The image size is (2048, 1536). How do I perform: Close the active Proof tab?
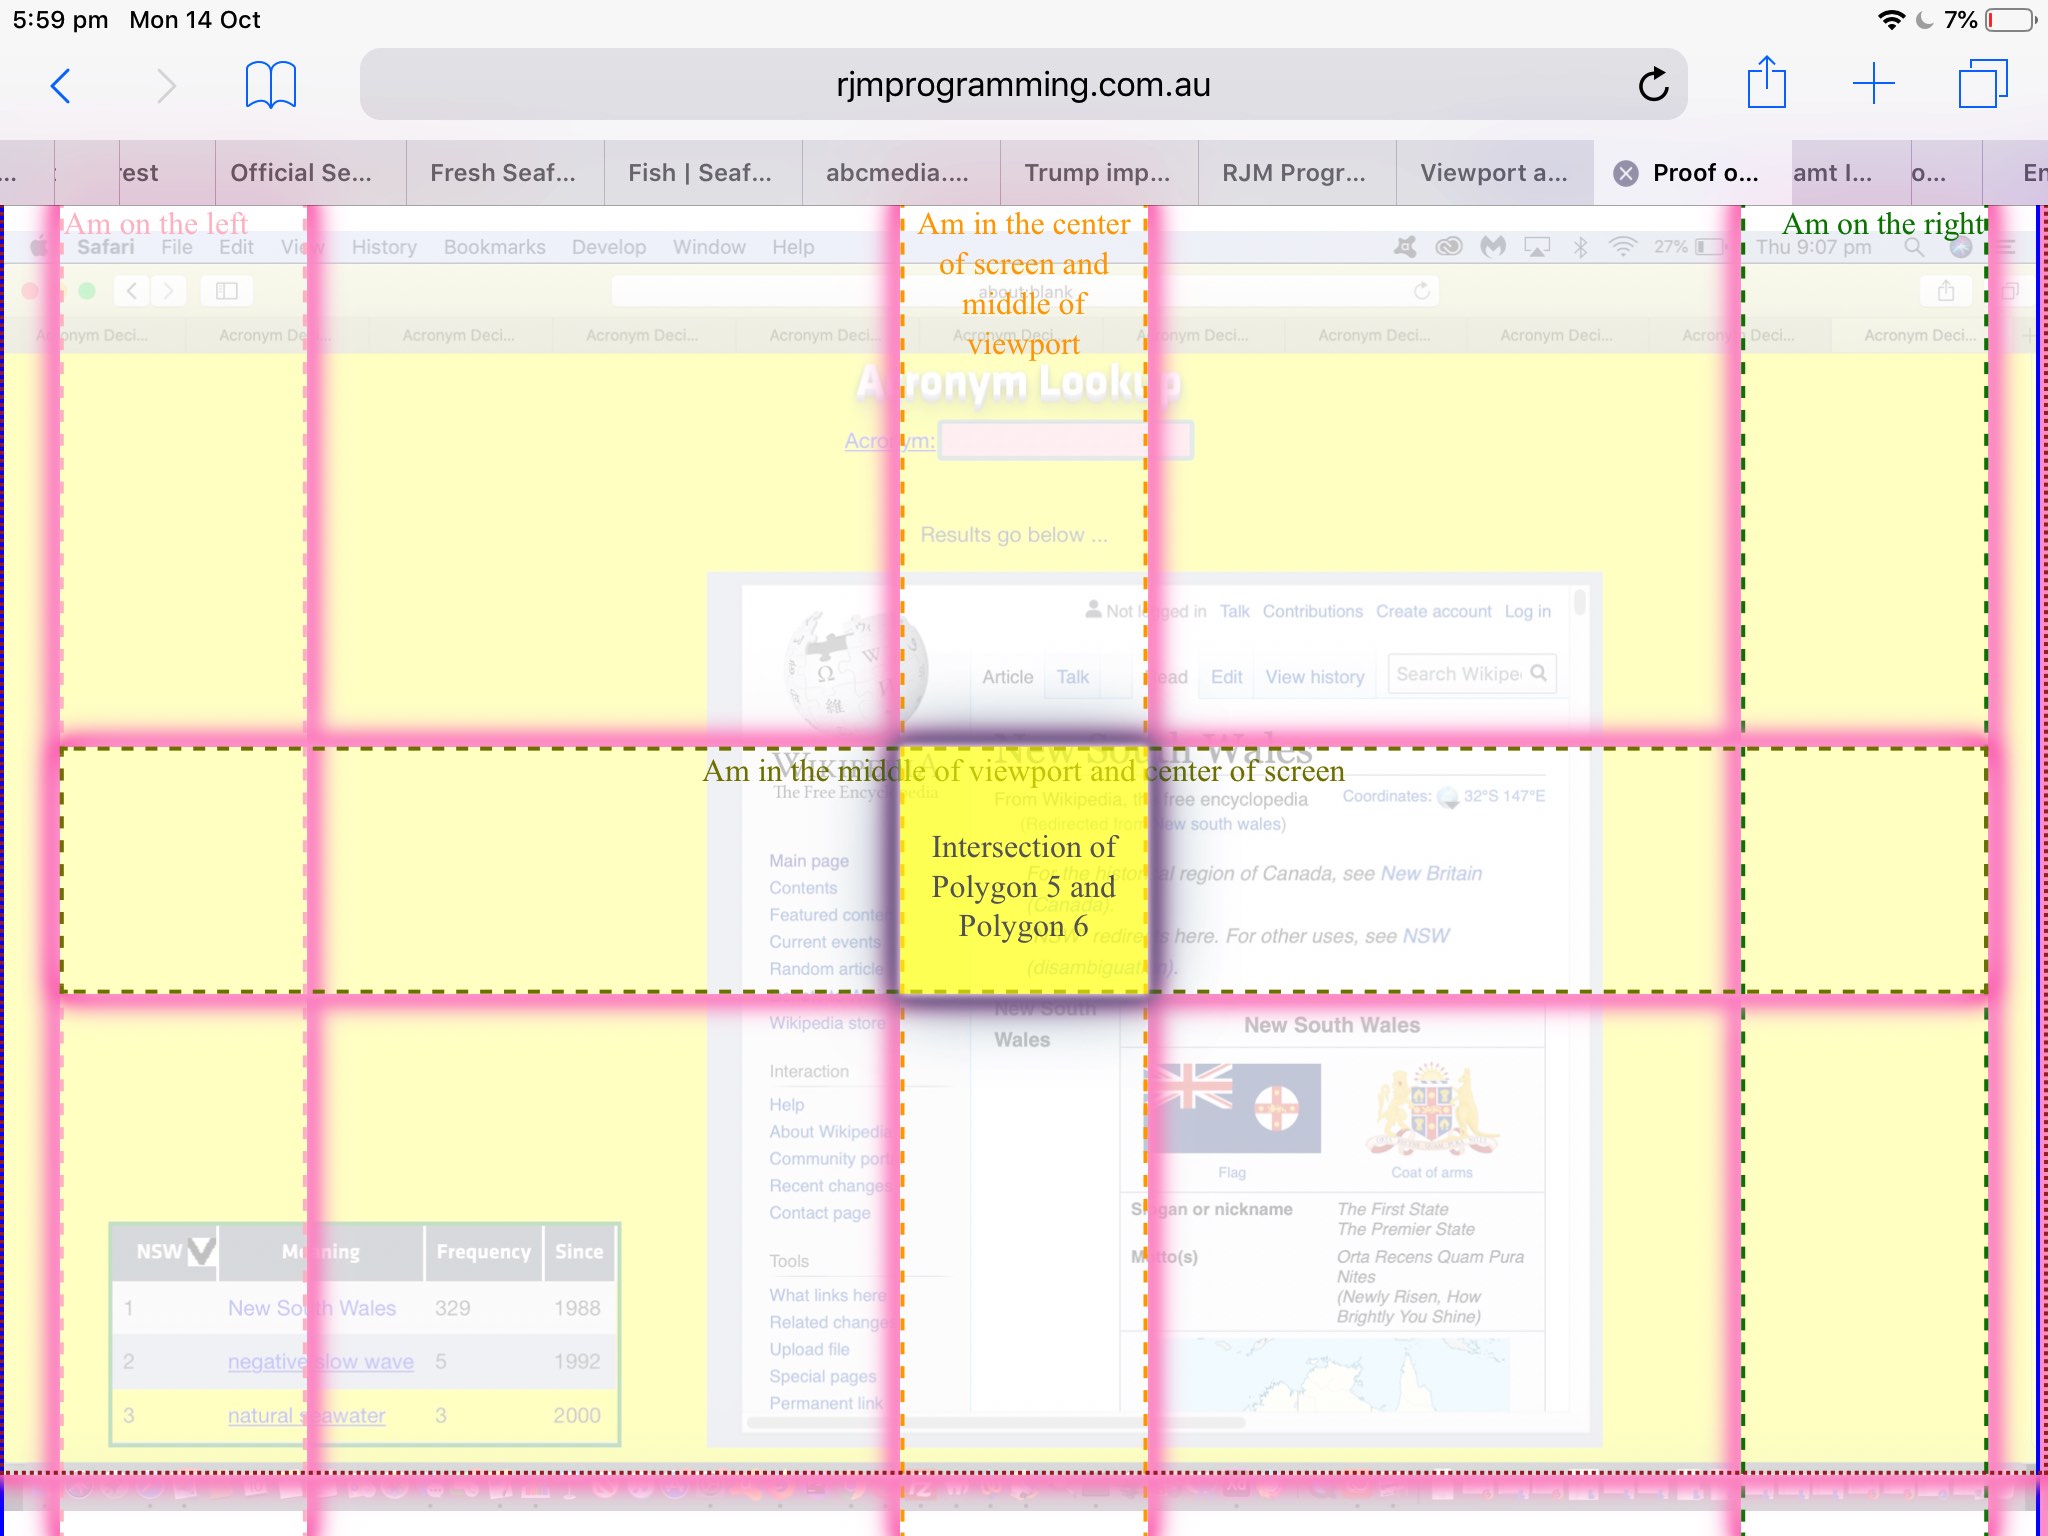tap(1624, 173)
